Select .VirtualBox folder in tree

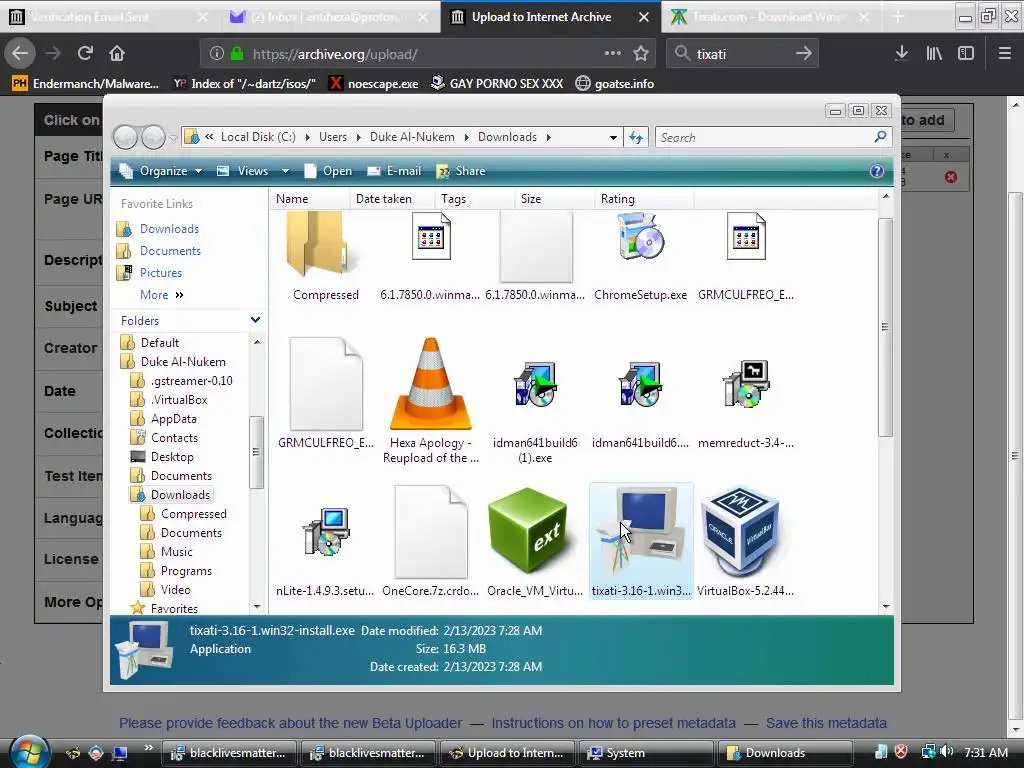coord(178,400)
